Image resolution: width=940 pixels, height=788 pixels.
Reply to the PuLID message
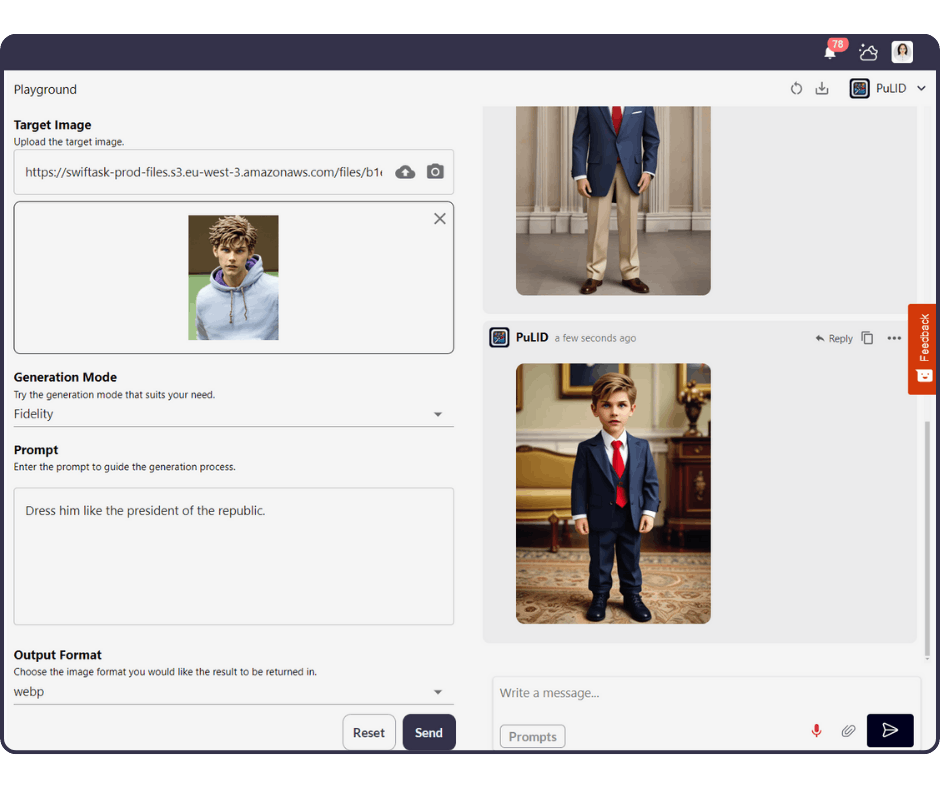834,338
